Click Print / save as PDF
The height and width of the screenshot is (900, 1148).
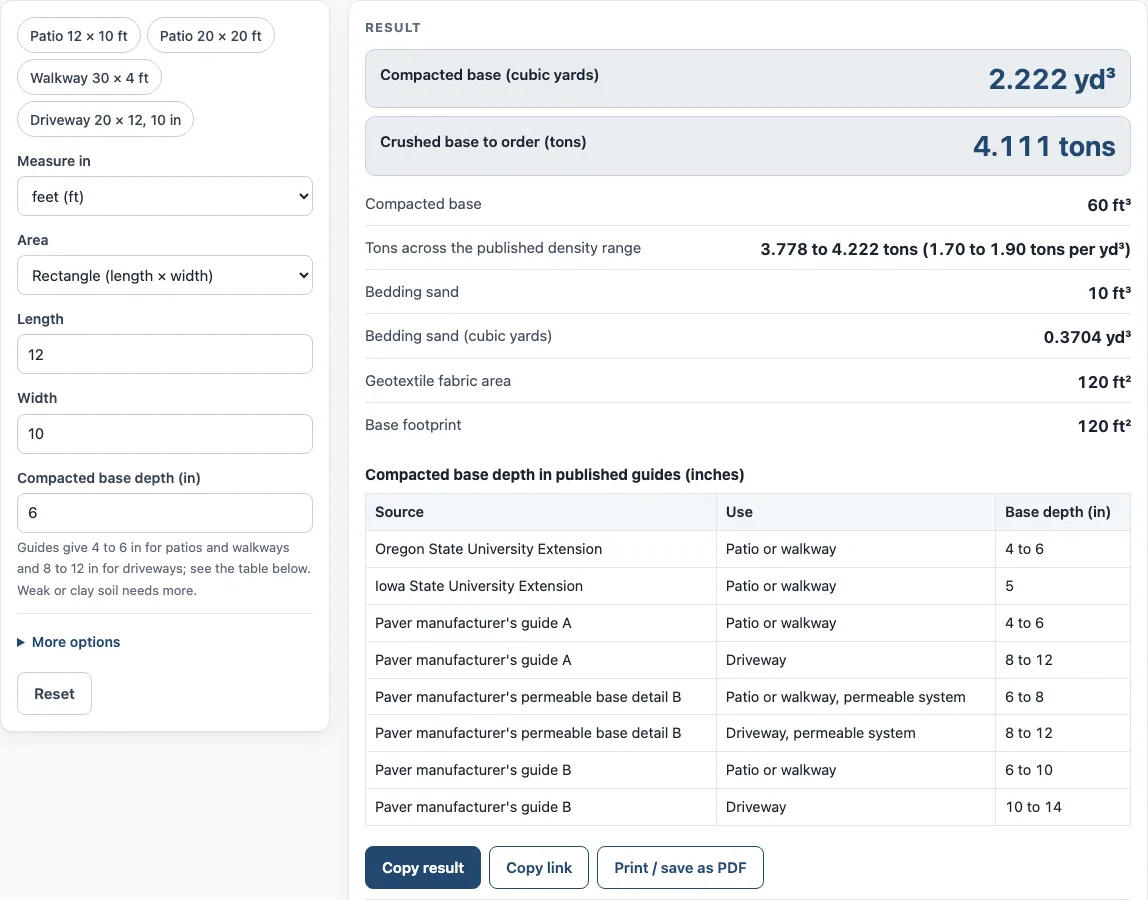pos(680,868)
